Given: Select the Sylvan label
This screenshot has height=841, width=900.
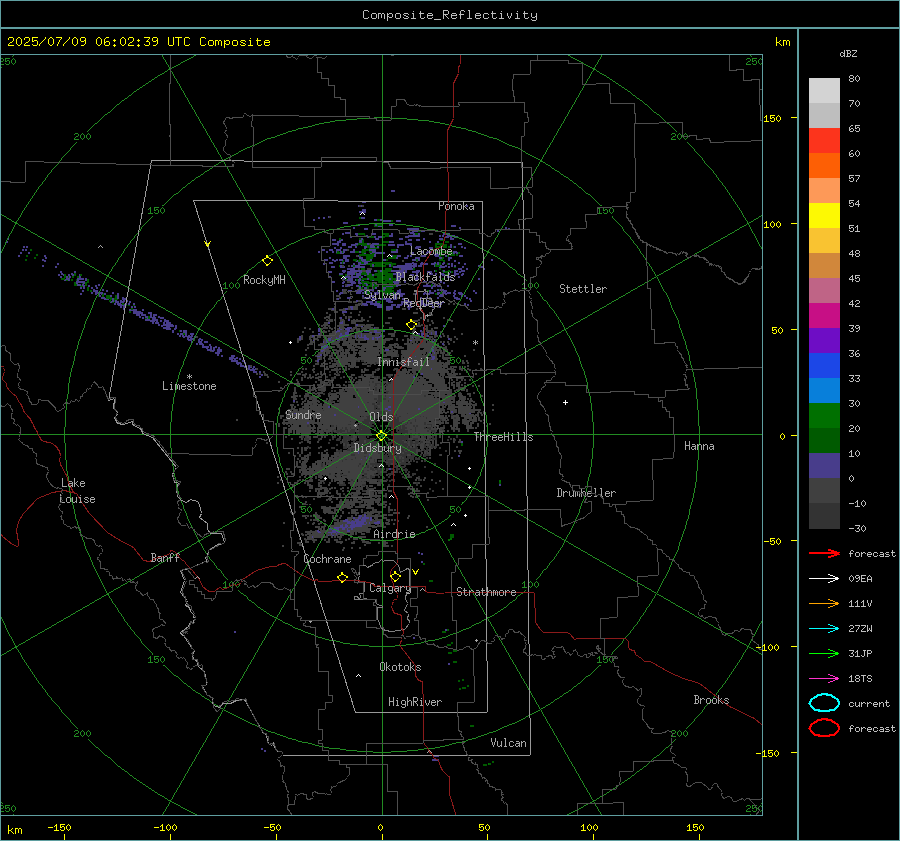Looking at the screenshot, I should click(382, 294).
